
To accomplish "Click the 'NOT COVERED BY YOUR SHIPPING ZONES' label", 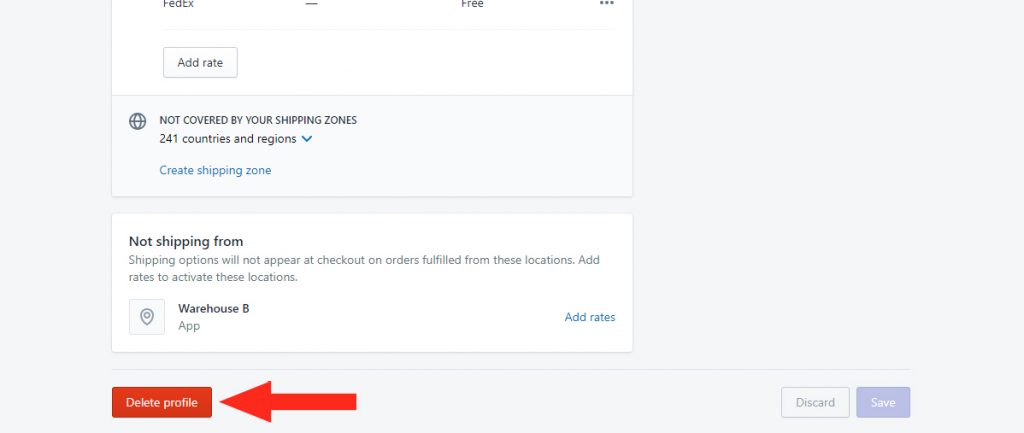I will pyautogui.click(x=258, y=120).
